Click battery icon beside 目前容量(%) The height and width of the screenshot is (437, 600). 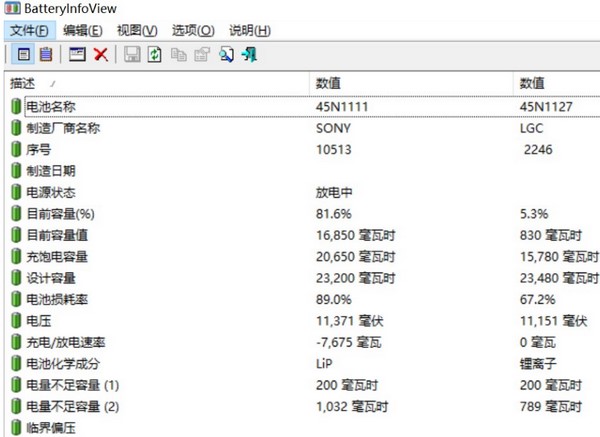pos(16,214)
